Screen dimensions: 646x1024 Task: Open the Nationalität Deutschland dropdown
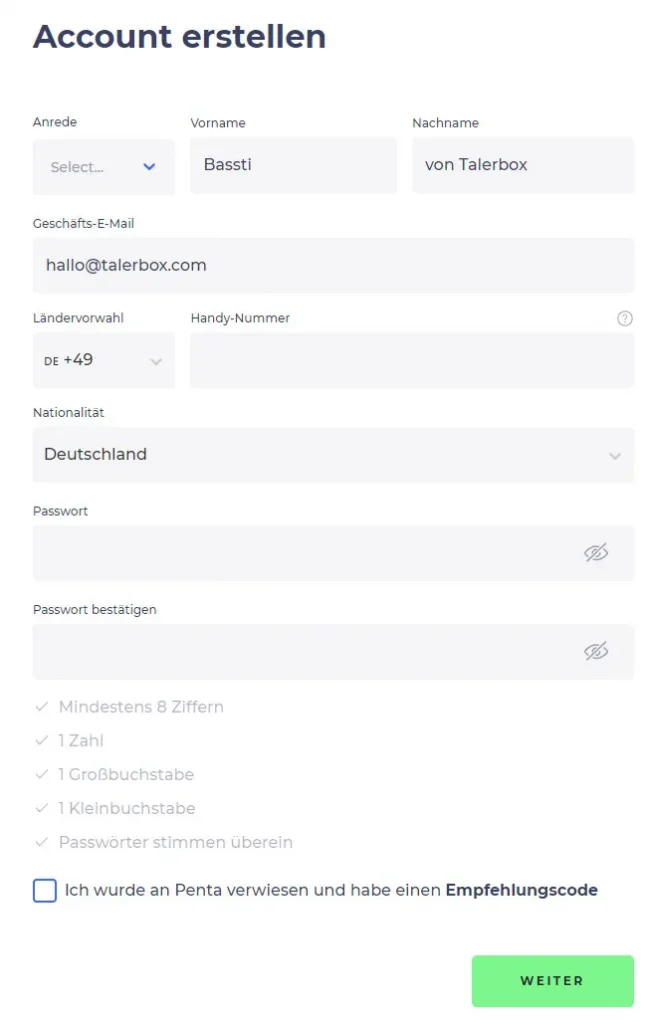[333, 455]
